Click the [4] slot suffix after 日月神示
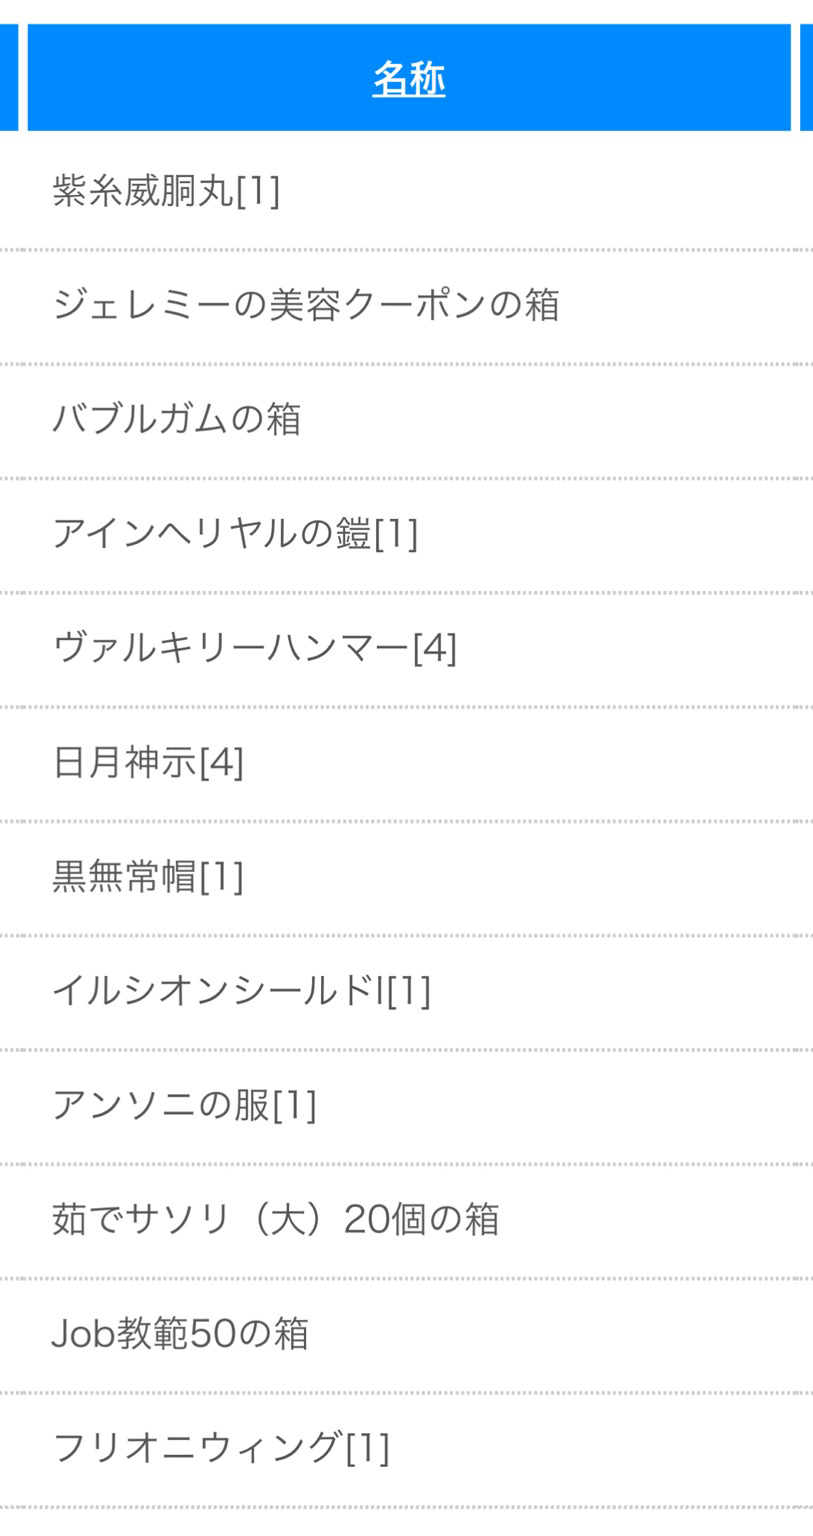This screenshot has height=1536, width=813. point(222,763)
